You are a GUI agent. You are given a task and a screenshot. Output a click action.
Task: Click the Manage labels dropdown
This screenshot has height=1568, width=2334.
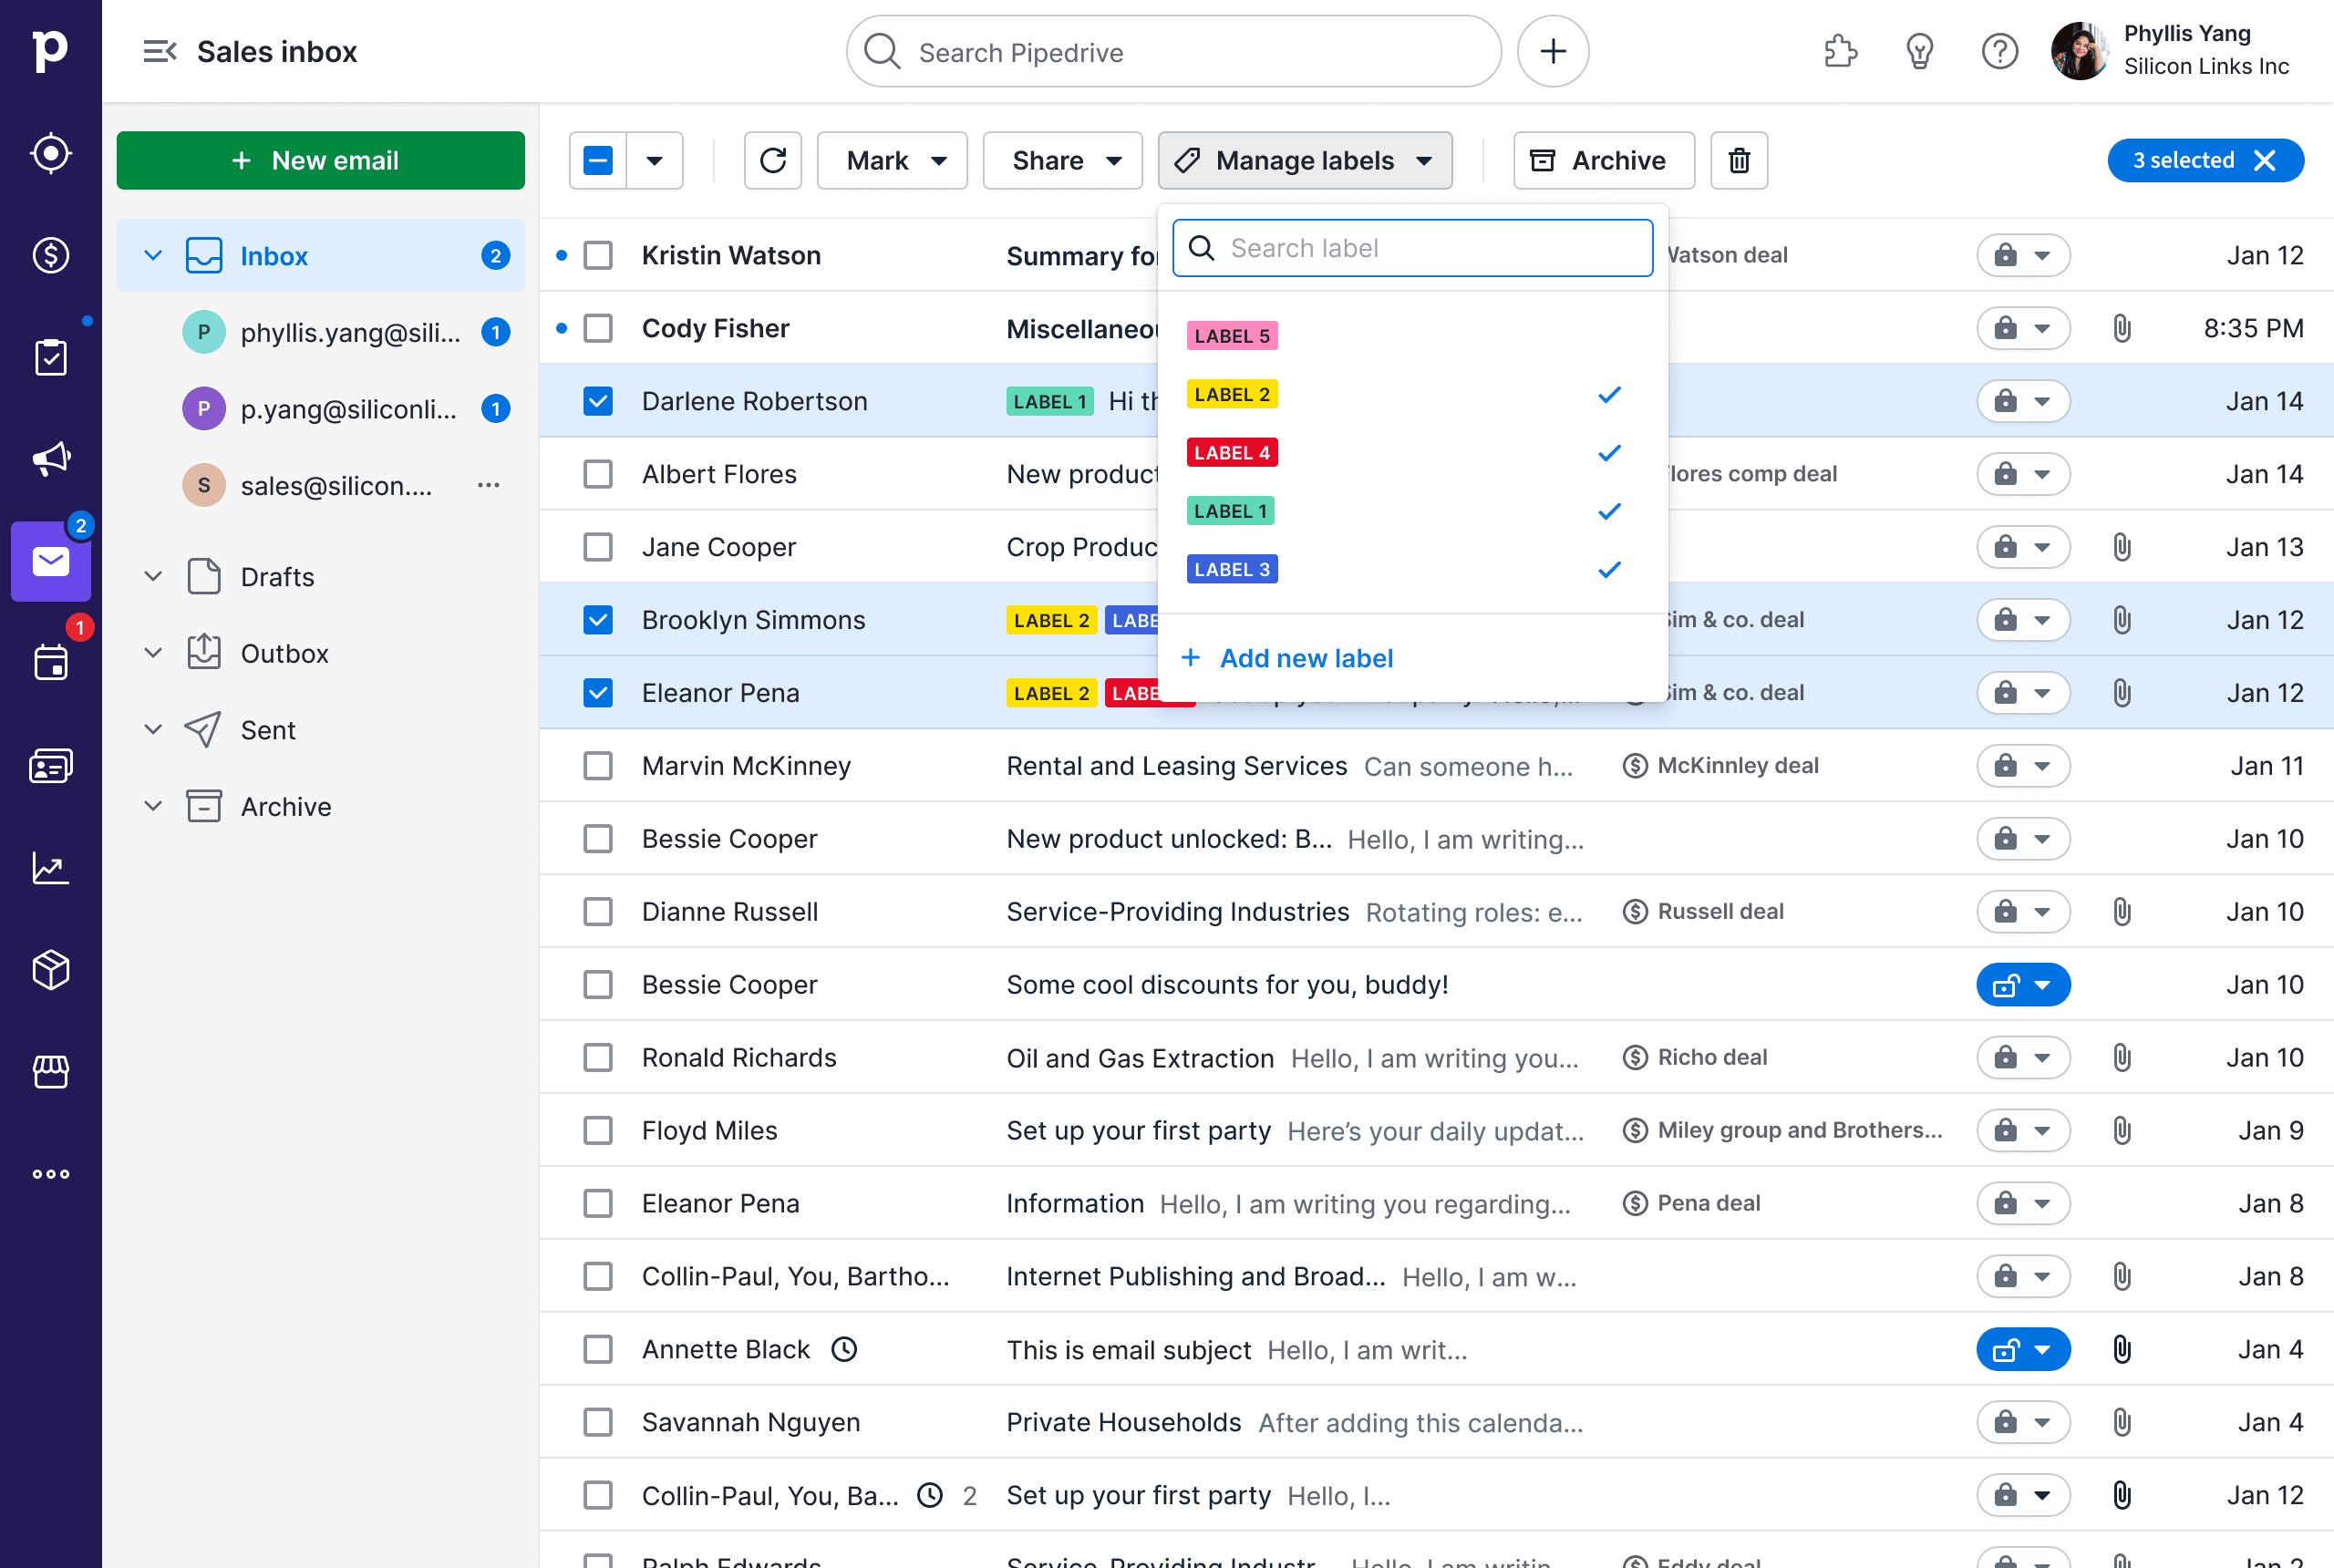pos(1307,160)
